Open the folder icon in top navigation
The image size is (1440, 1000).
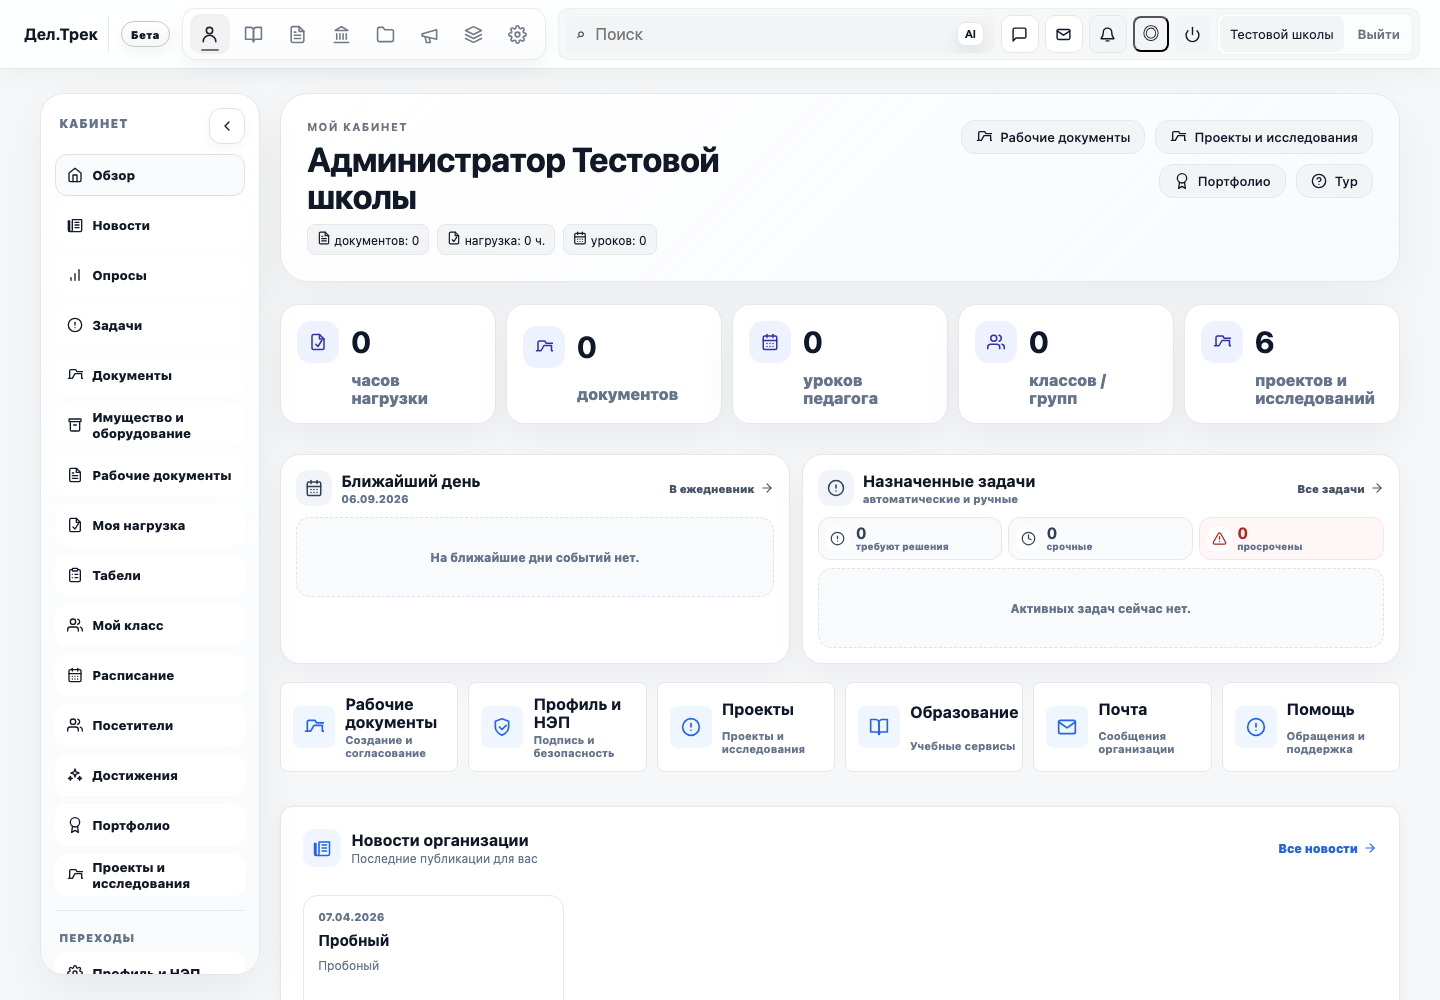click(386, 34)
